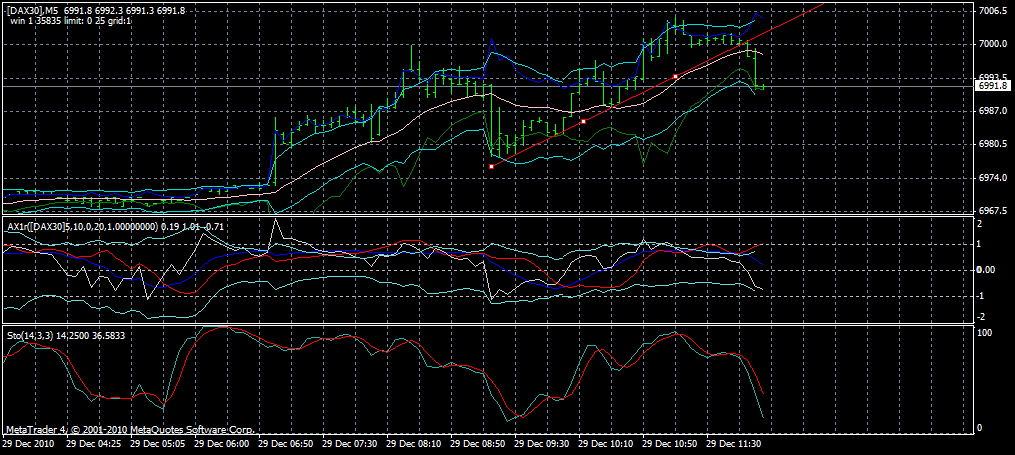Image resolution: width=1015 pixels, height=455 pixels.
Task: Click the middle anchor point on red trendline
Action: [x=583, y=121]
